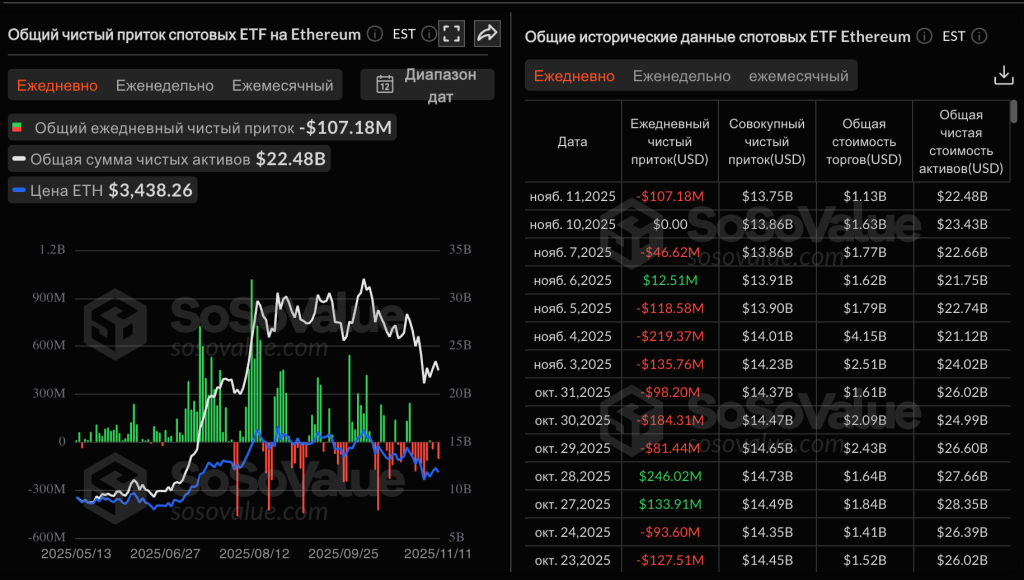Click info icon next to table EST label
This screenshot has width=1024, height=580.
click(x=979, y=36)
